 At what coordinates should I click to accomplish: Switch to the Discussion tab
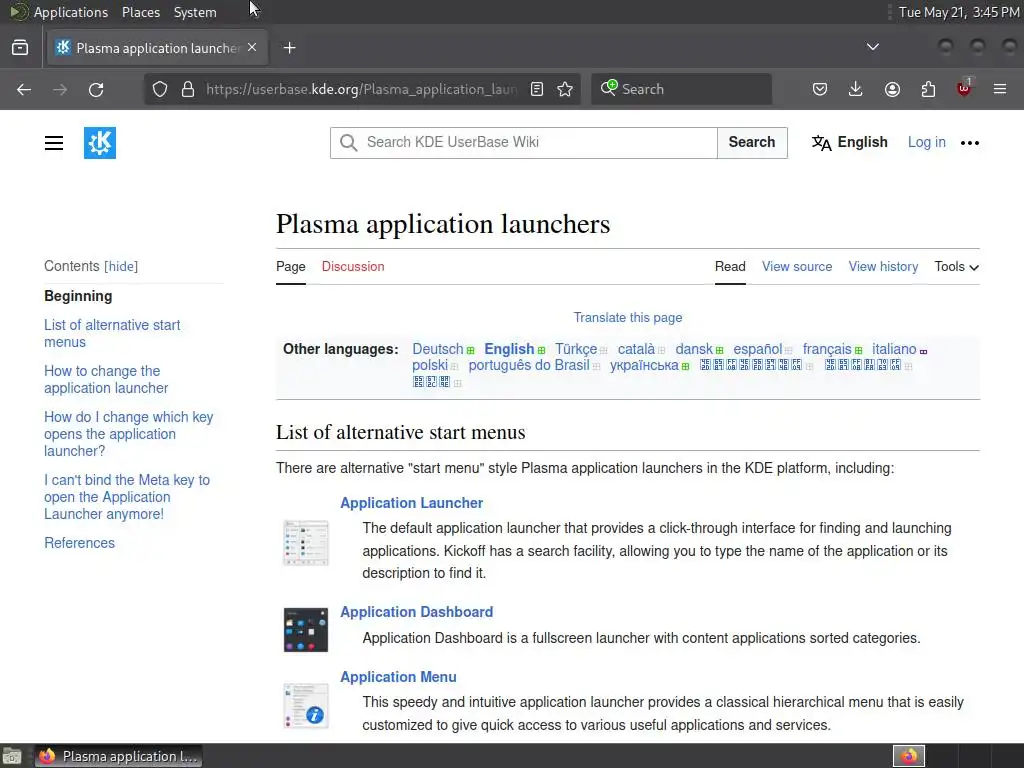click(x=353, y=266)
